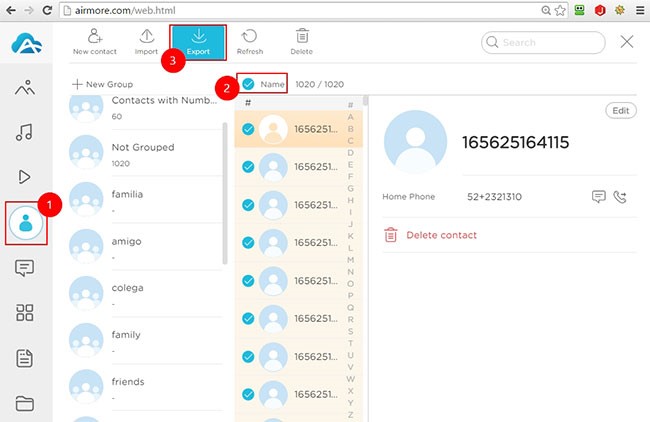
Task: Open the Apps grid section in sidebar
Action: click(x=25, y=313)
